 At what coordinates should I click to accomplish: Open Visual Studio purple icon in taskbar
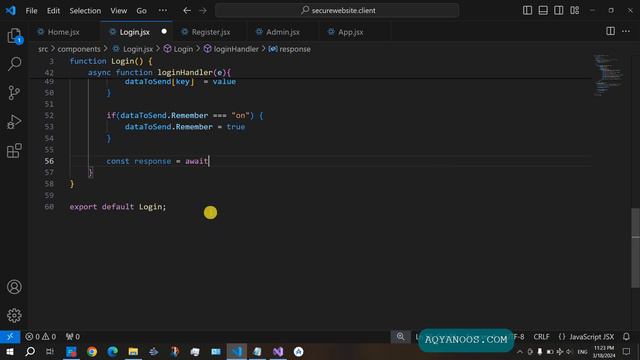(278, 351)
